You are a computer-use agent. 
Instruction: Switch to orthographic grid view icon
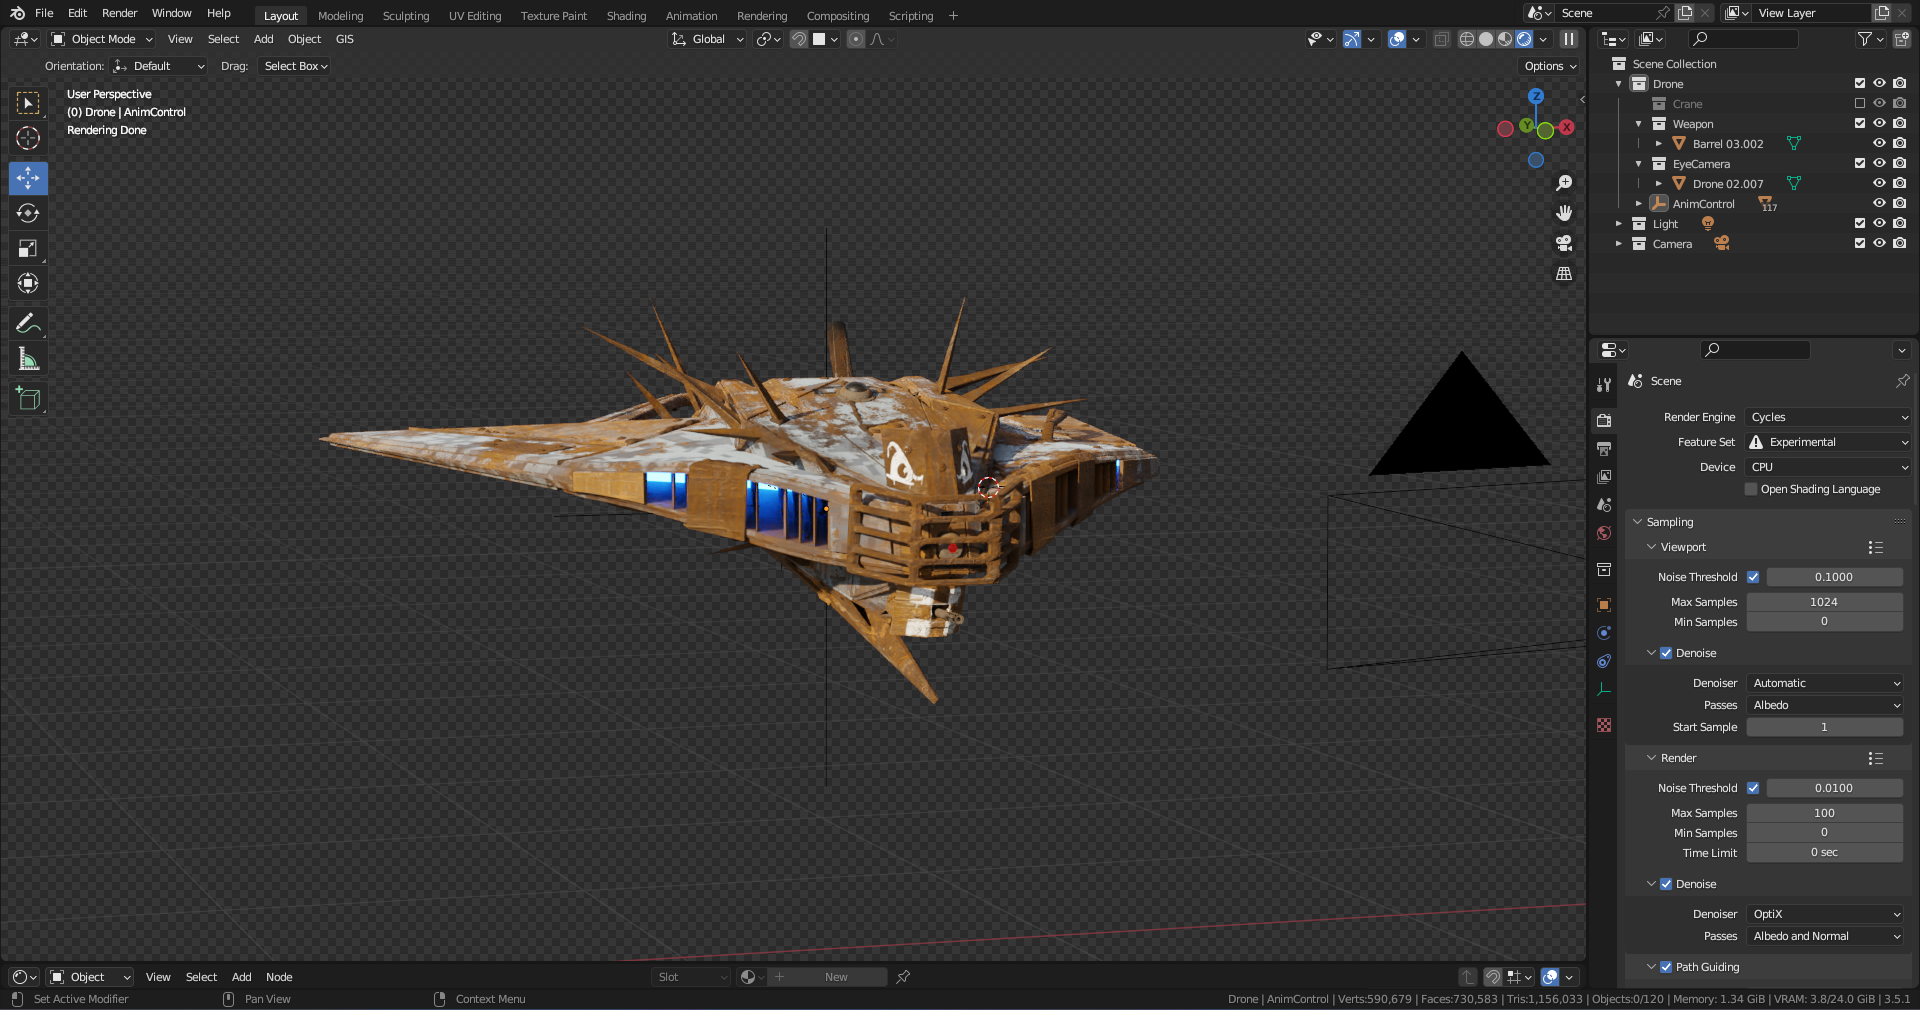1564,274
